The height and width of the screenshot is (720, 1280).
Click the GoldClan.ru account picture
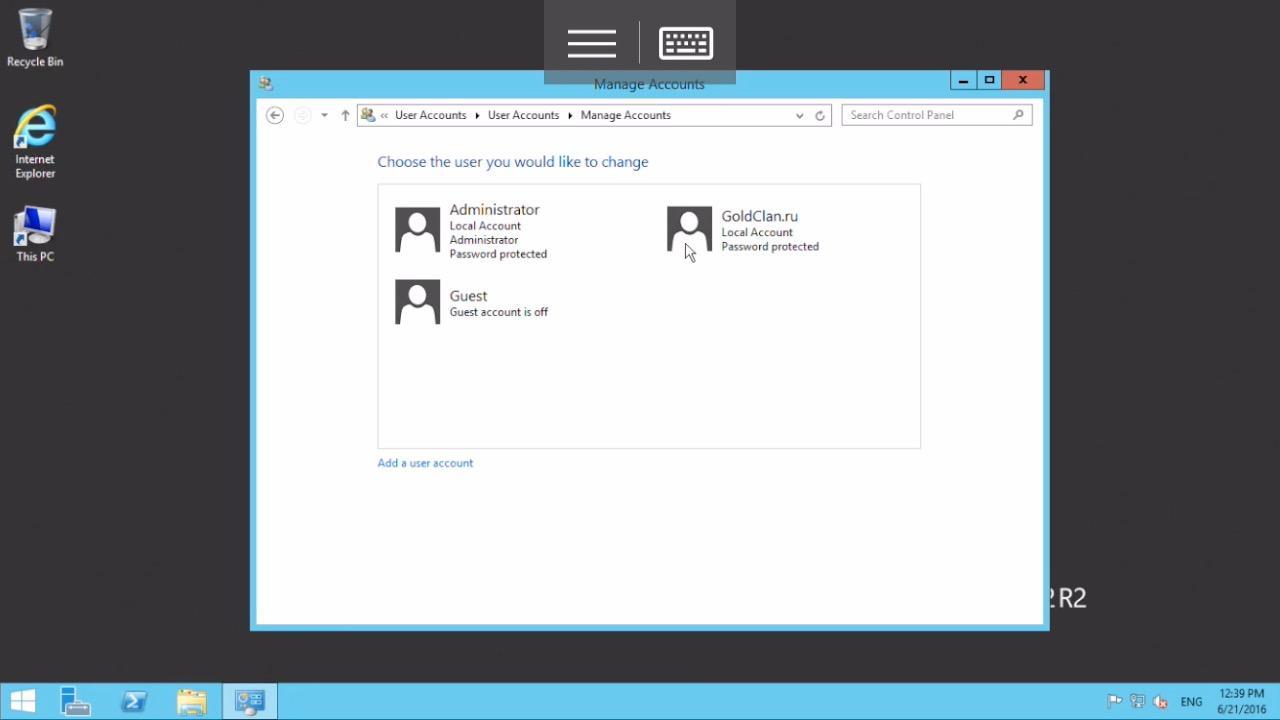690,230
